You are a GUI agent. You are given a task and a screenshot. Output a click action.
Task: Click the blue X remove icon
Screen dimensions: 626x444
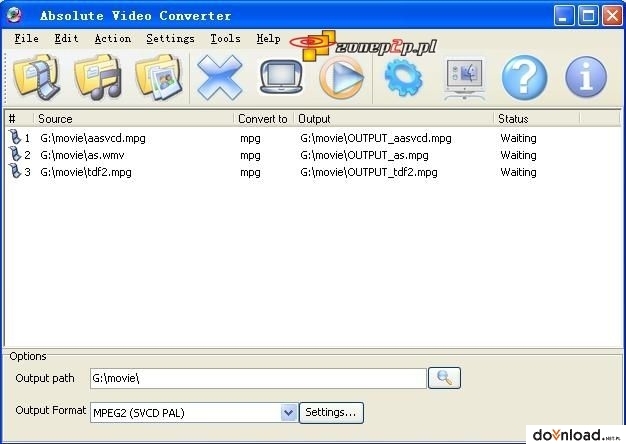tap(220, 77)
